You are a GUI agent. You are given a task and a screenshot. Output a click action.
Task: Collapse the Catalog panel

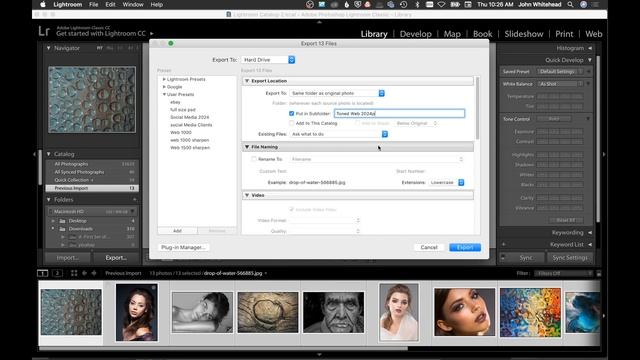pyautogui.click(x=49, y=154)
